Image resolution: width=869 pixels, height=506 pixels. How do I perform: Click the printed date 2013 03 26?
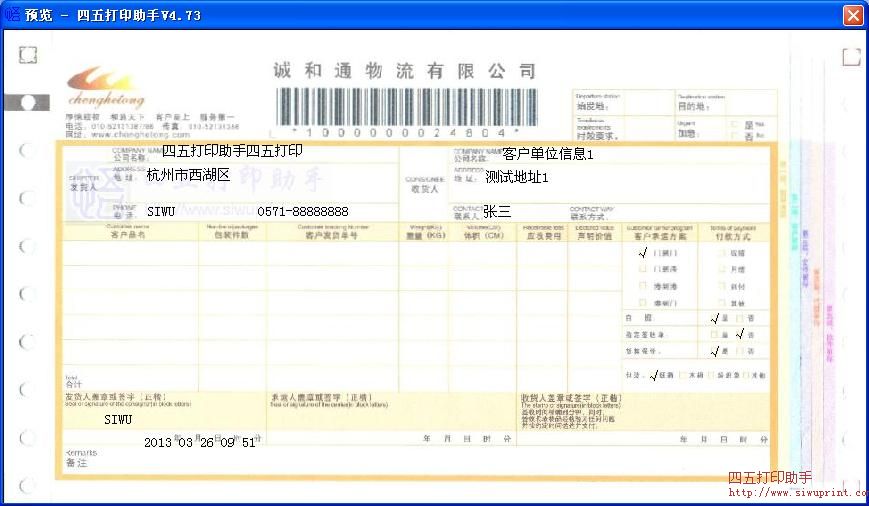pyautogui.click(x=179, y=442)
